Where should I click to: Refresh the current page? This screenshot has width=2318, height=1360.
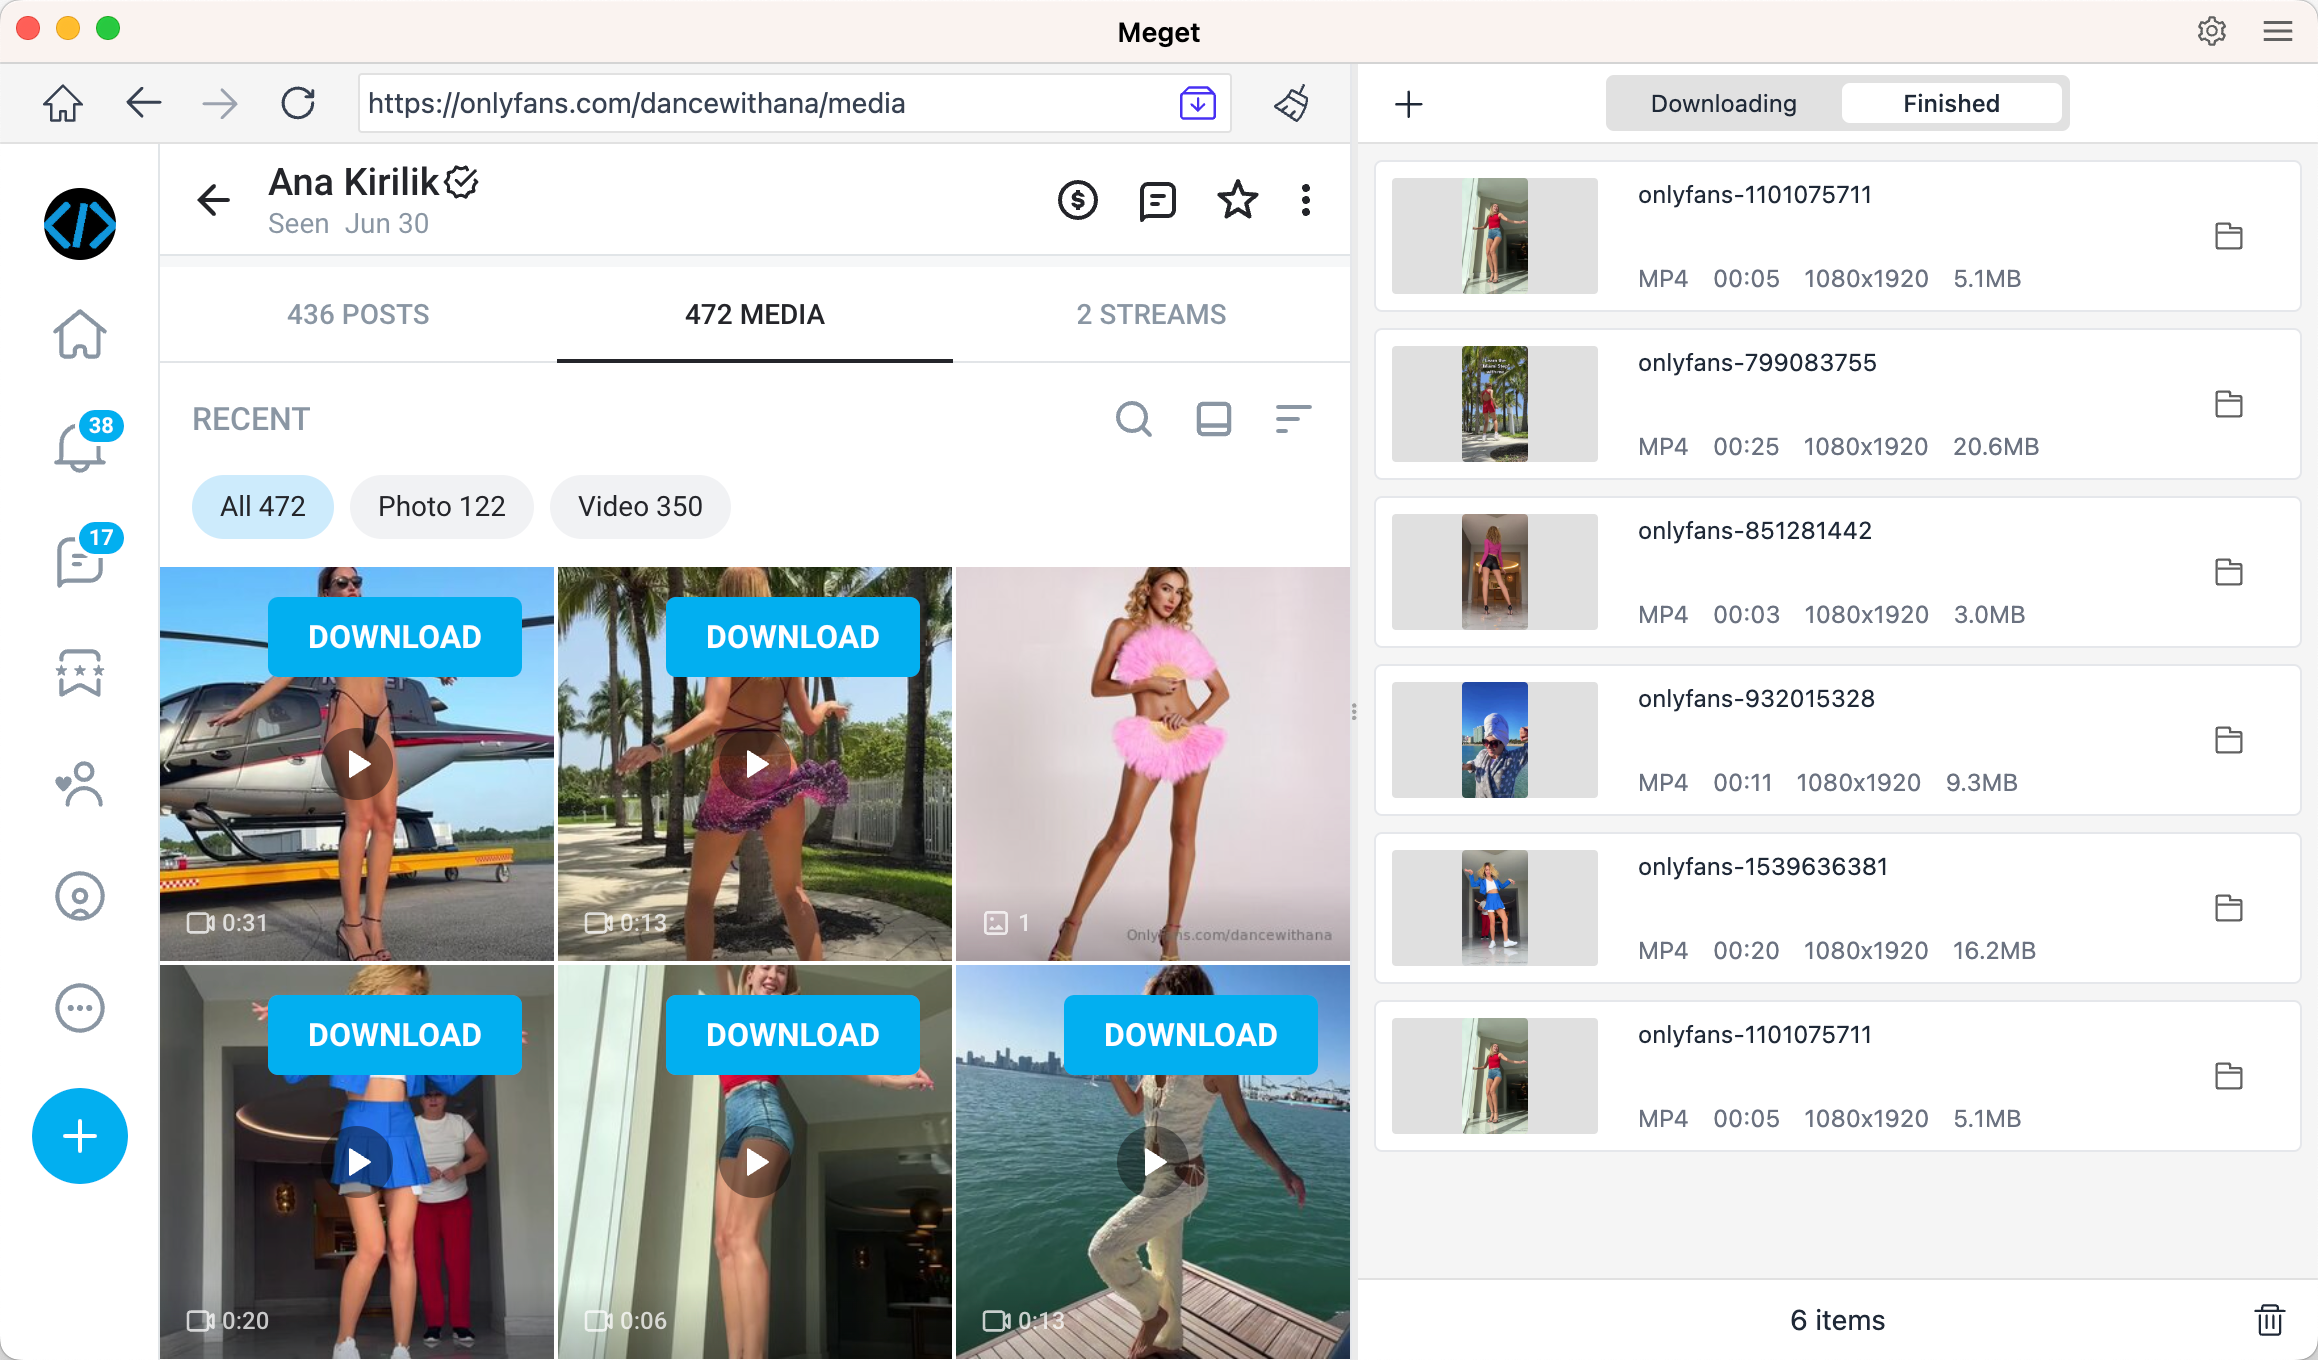pyautogui.click(x=297, y=103)
